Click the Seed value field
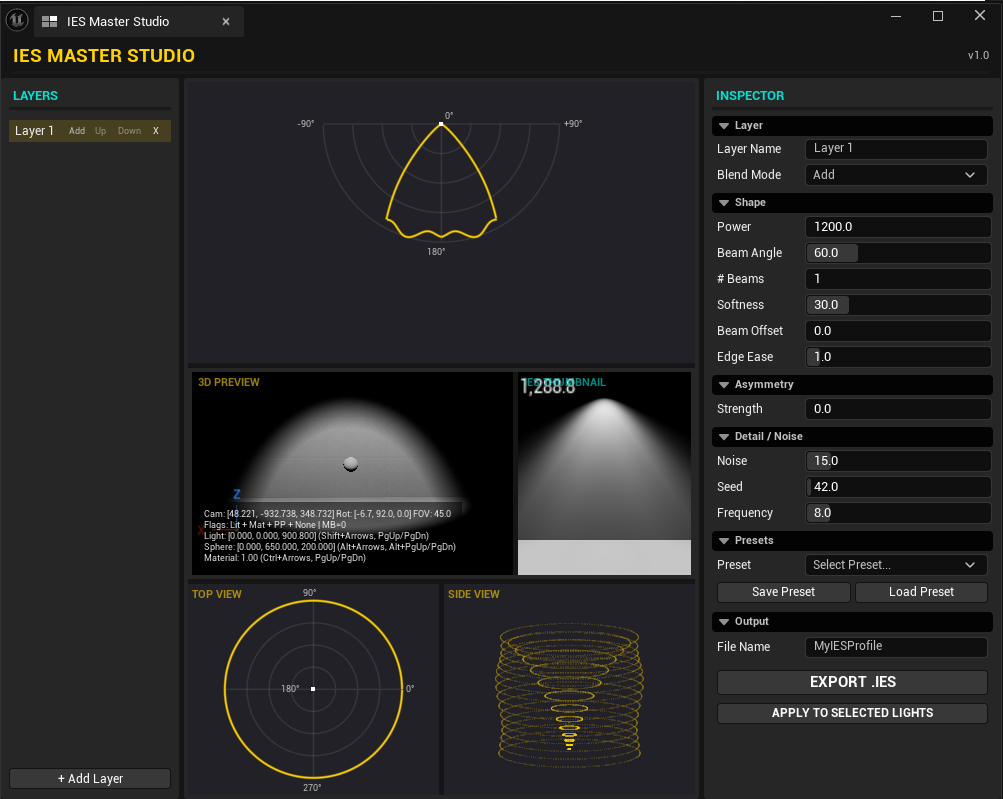The height and width of the screenshot is (799, 1003). click(898, 487)
